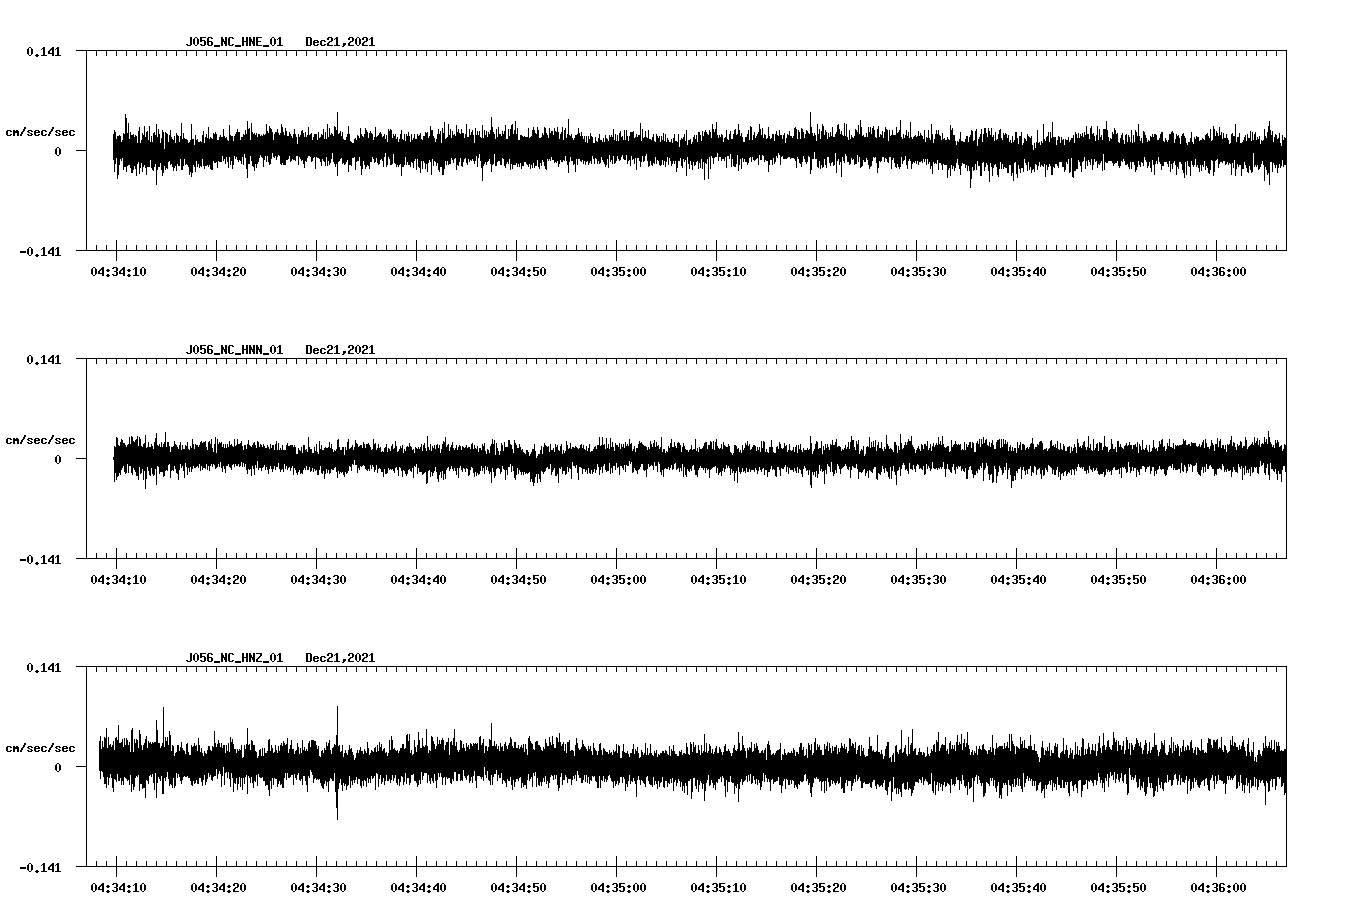Select 04:35:00 time label under HNE plot

pyautogui.click(x=618, y=272)
